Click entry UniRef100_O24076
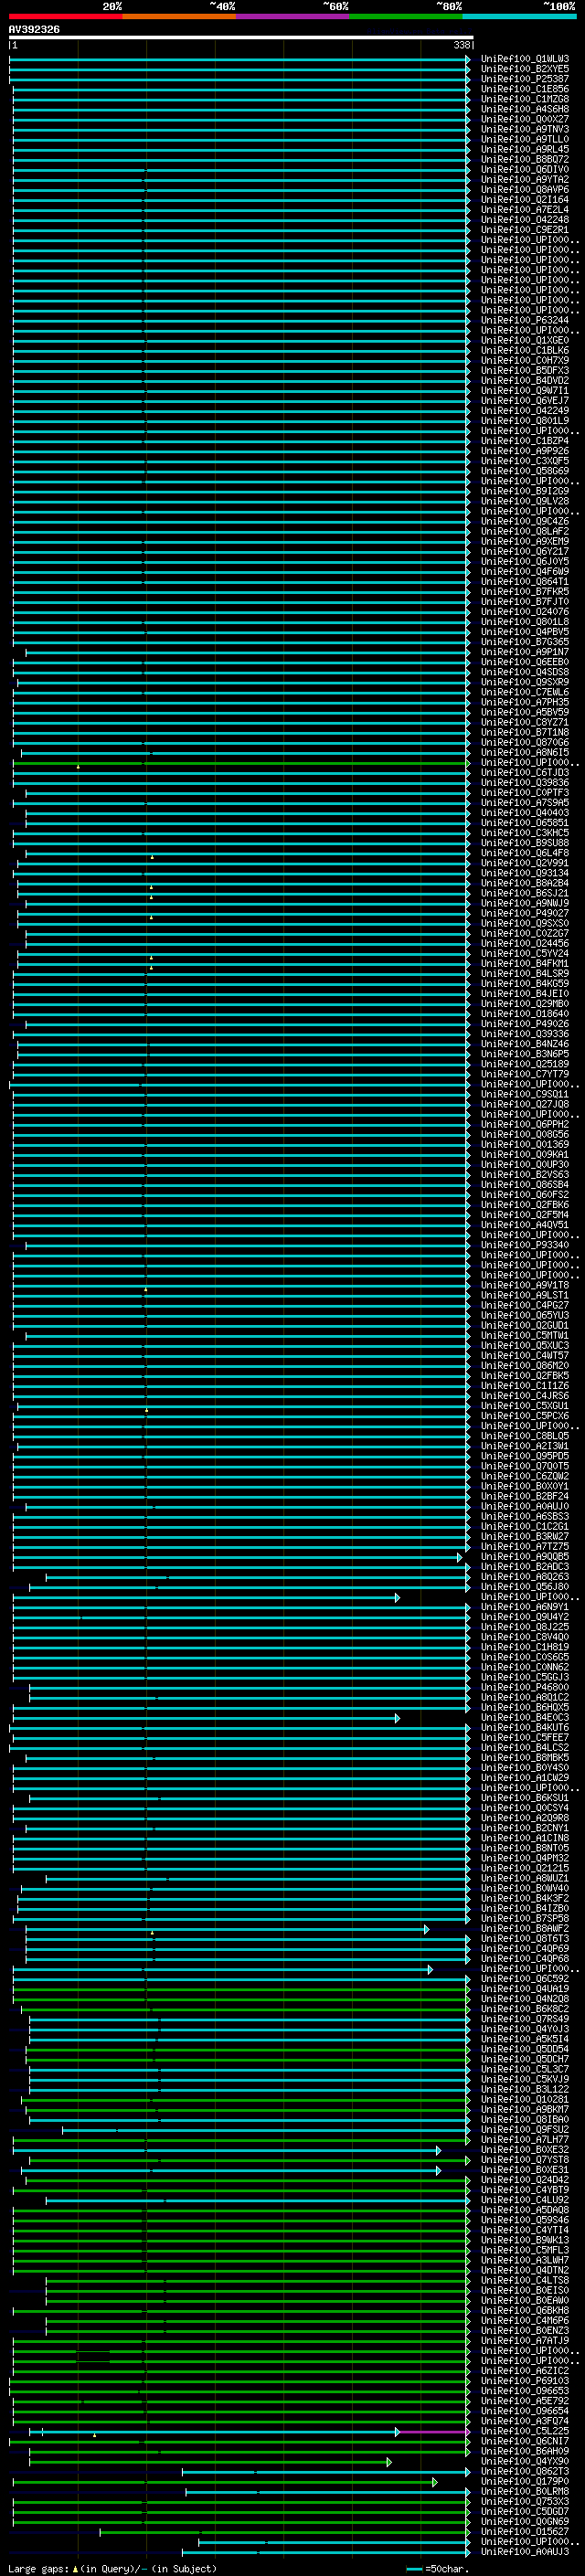Screen dimensions: 585x2576 tap(525, 611)
